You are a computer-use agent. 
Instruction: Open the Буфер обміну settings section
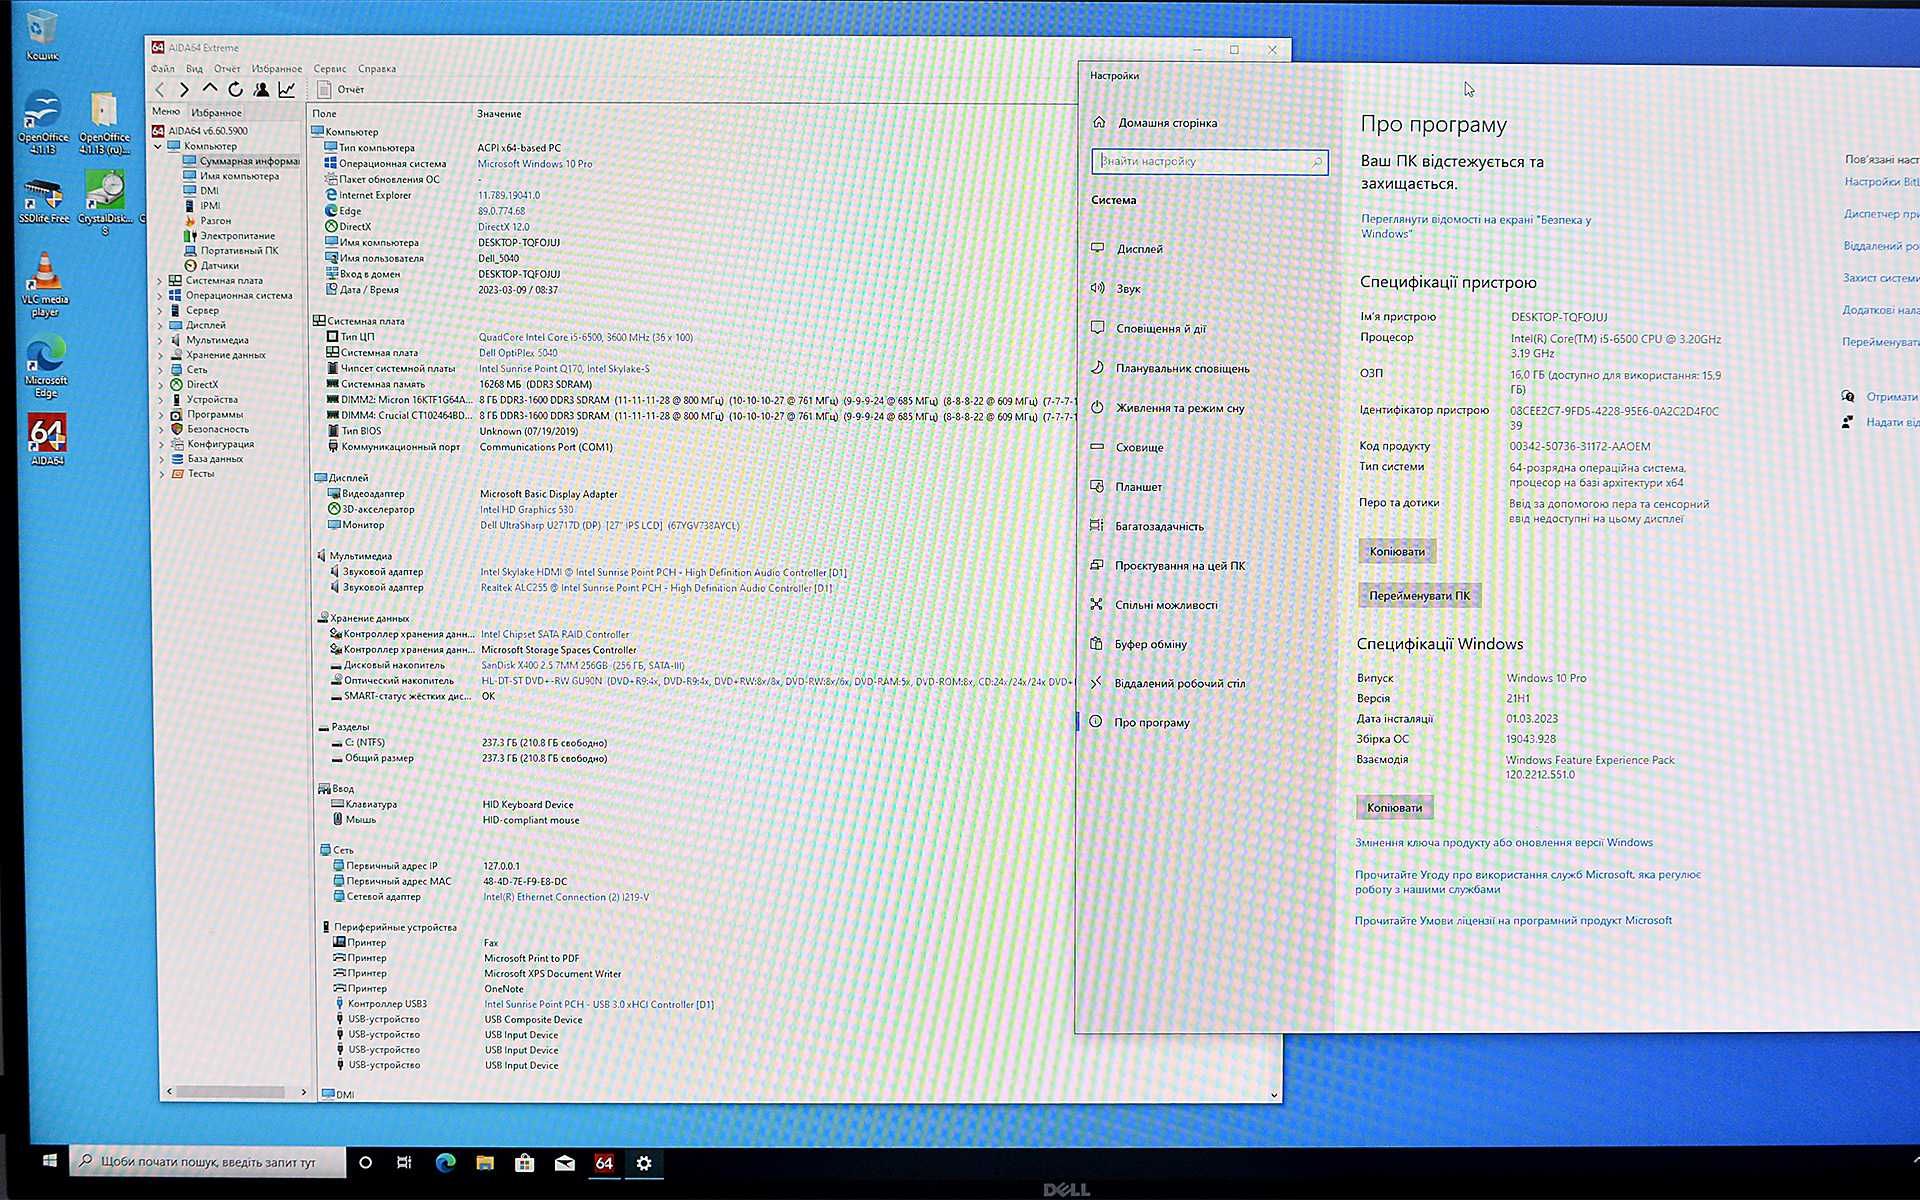click(1150, 644)
